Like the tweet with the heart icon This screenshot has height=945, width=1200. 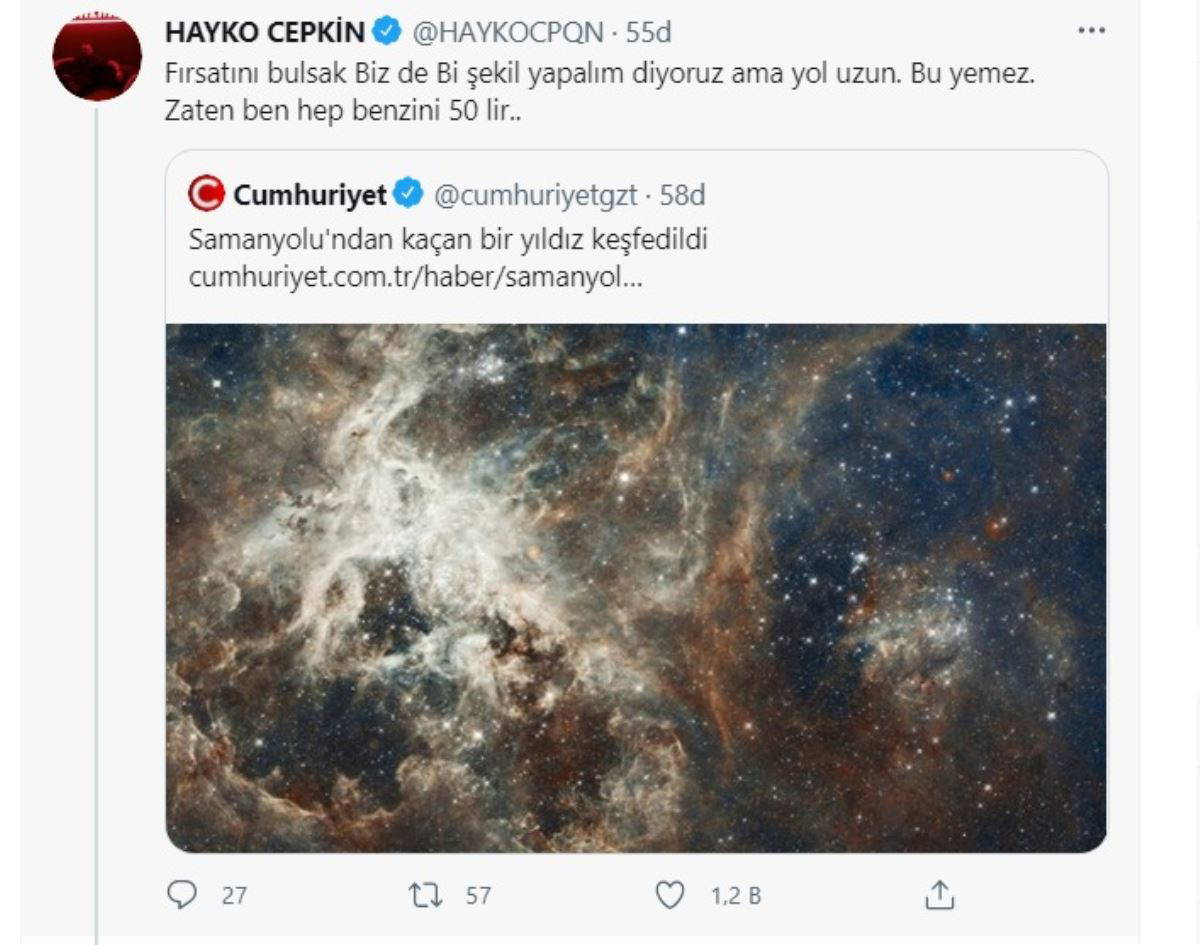point(669,894)
